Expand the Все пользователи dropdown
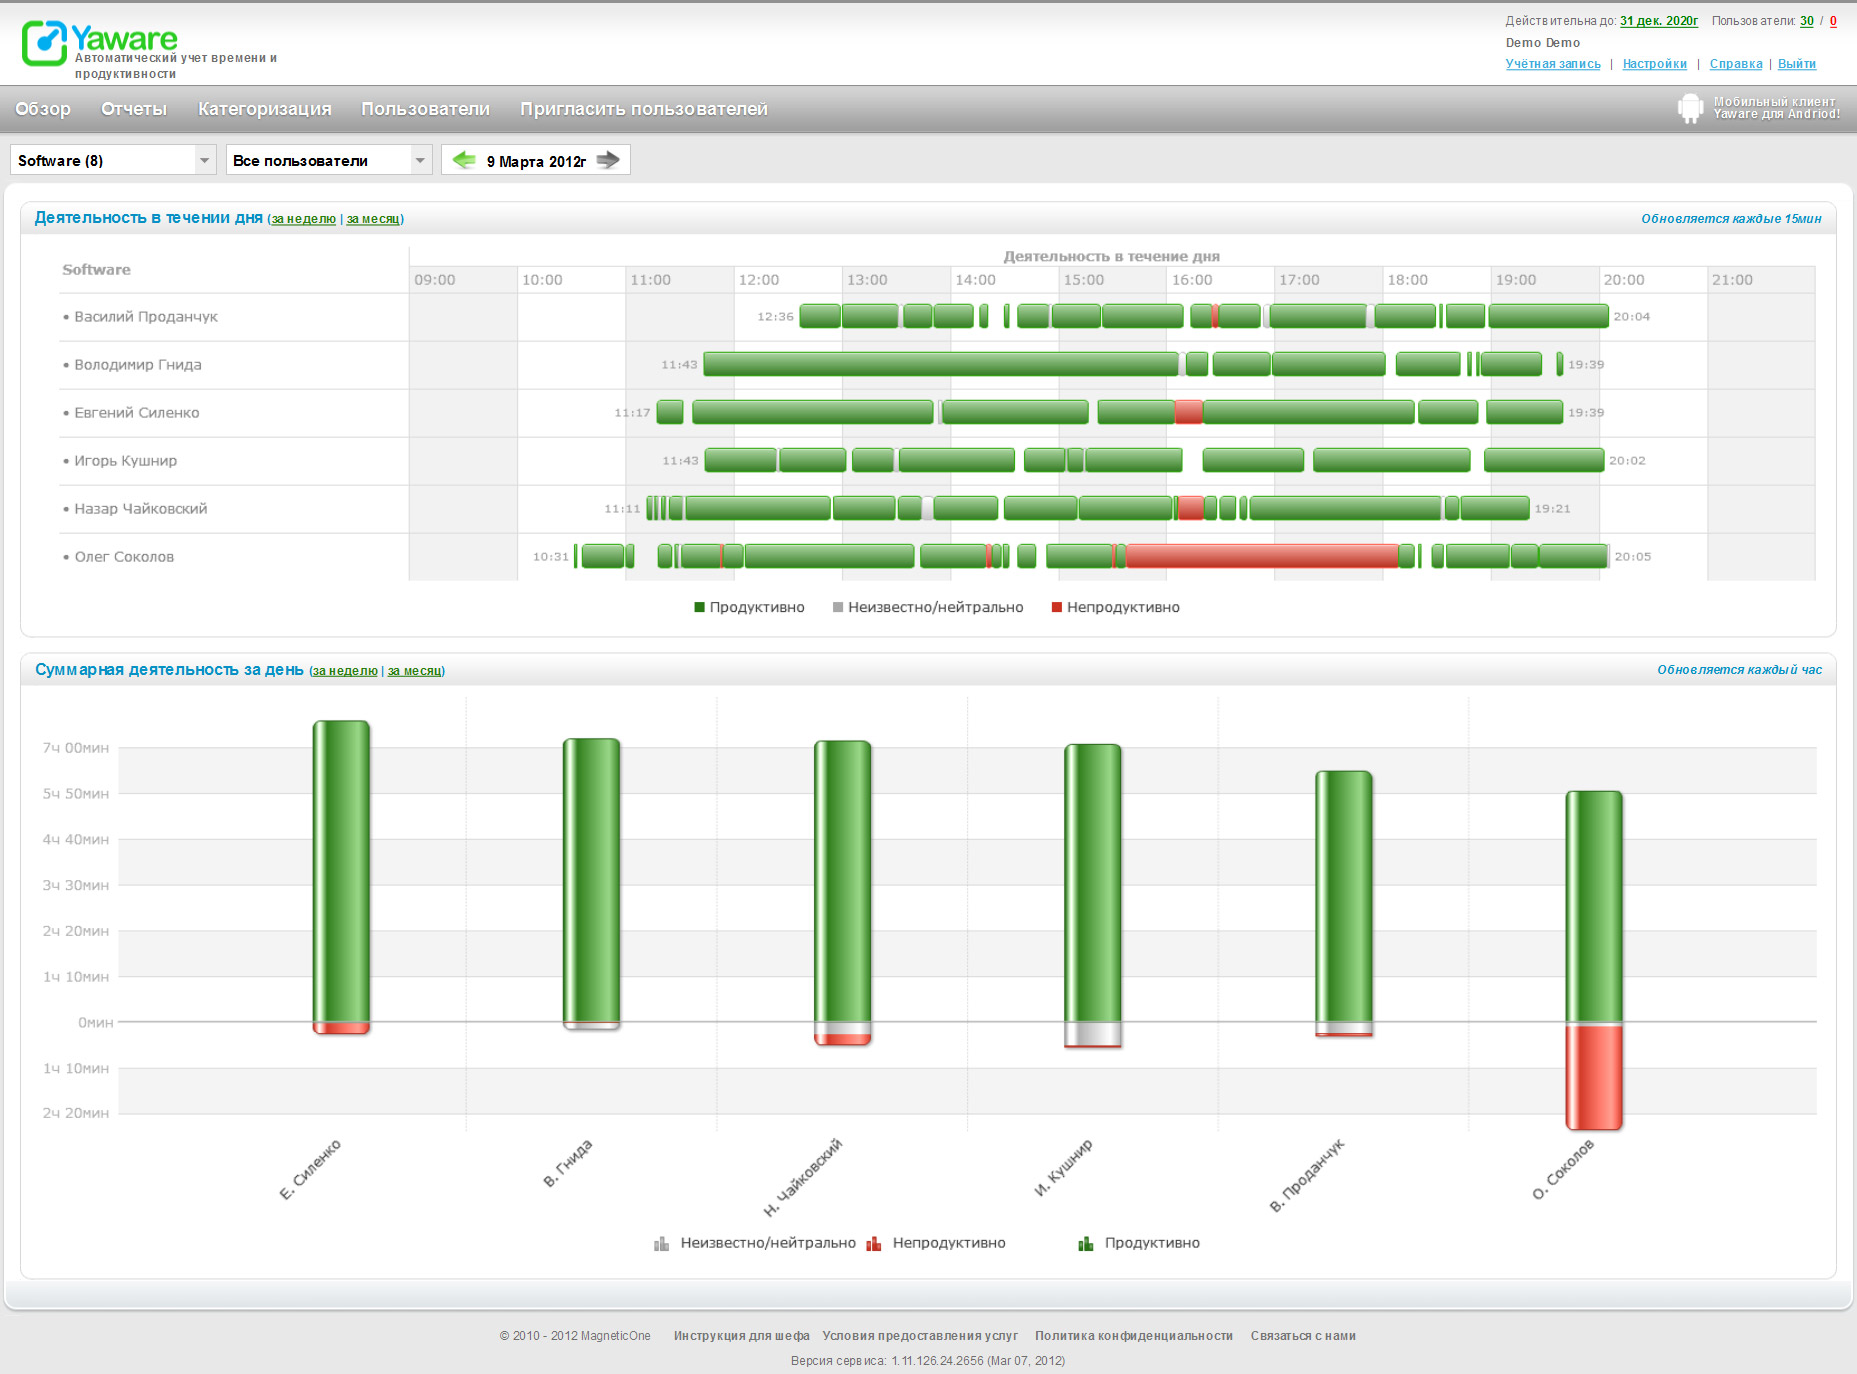Image resolution: width=1857 pixels, height=1374 pixels. point(420,160)
